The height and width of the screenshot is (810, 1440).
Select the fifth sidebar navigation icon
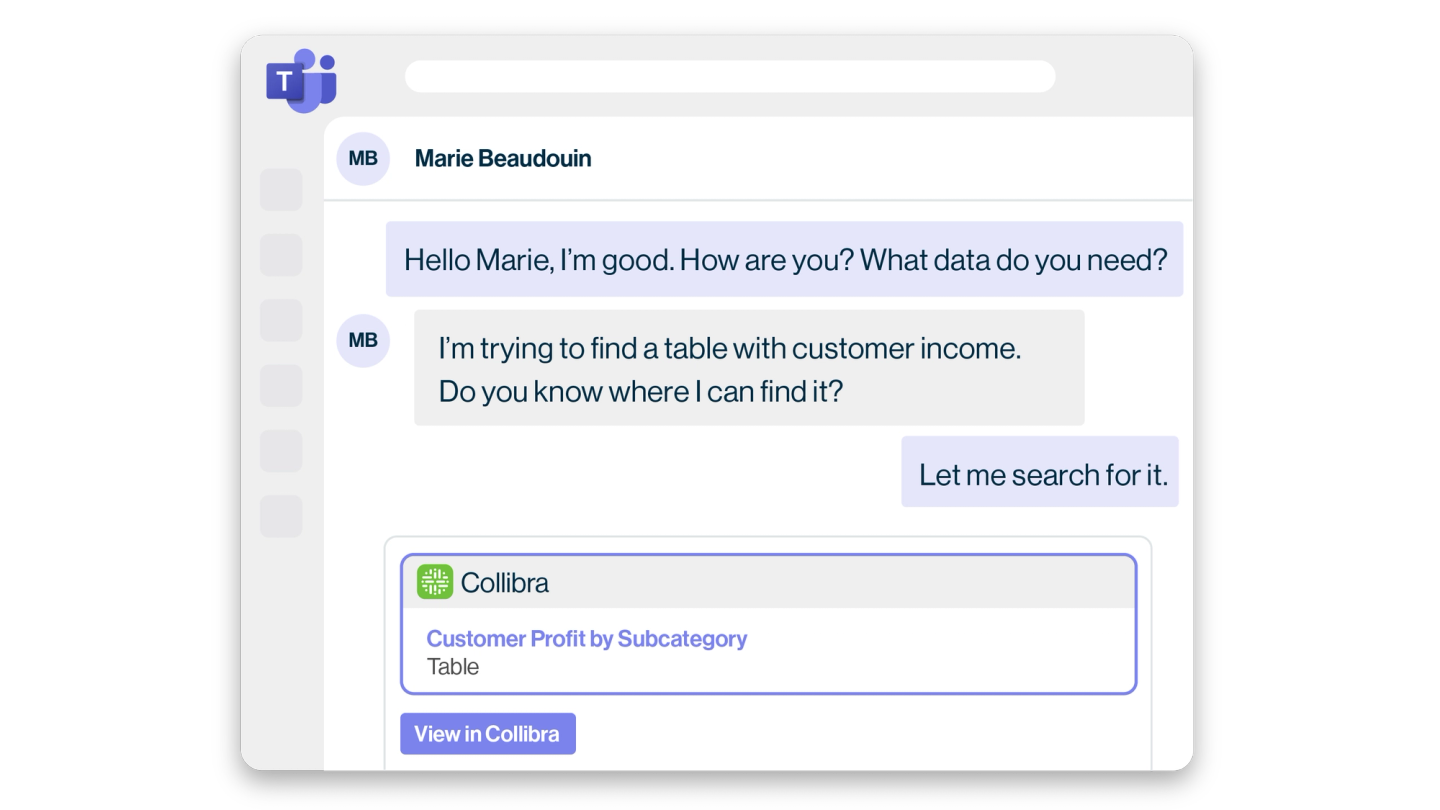coord(281,451)
